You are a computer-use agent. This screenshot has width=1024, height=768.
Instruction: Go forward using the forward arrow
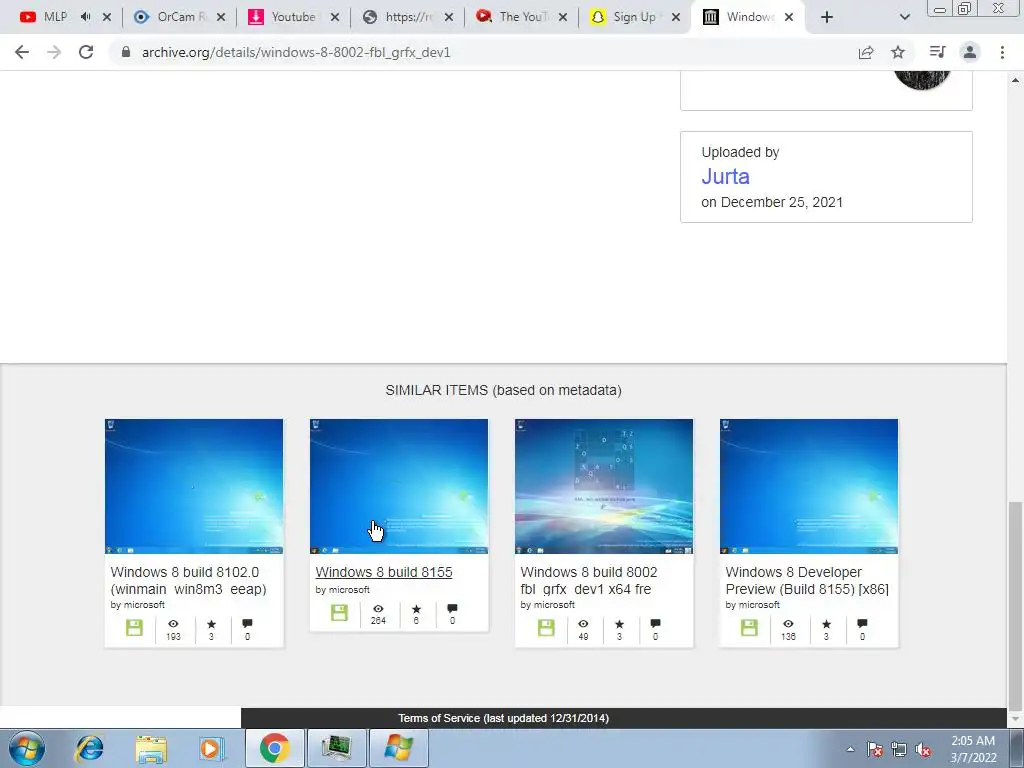point(54,52)
